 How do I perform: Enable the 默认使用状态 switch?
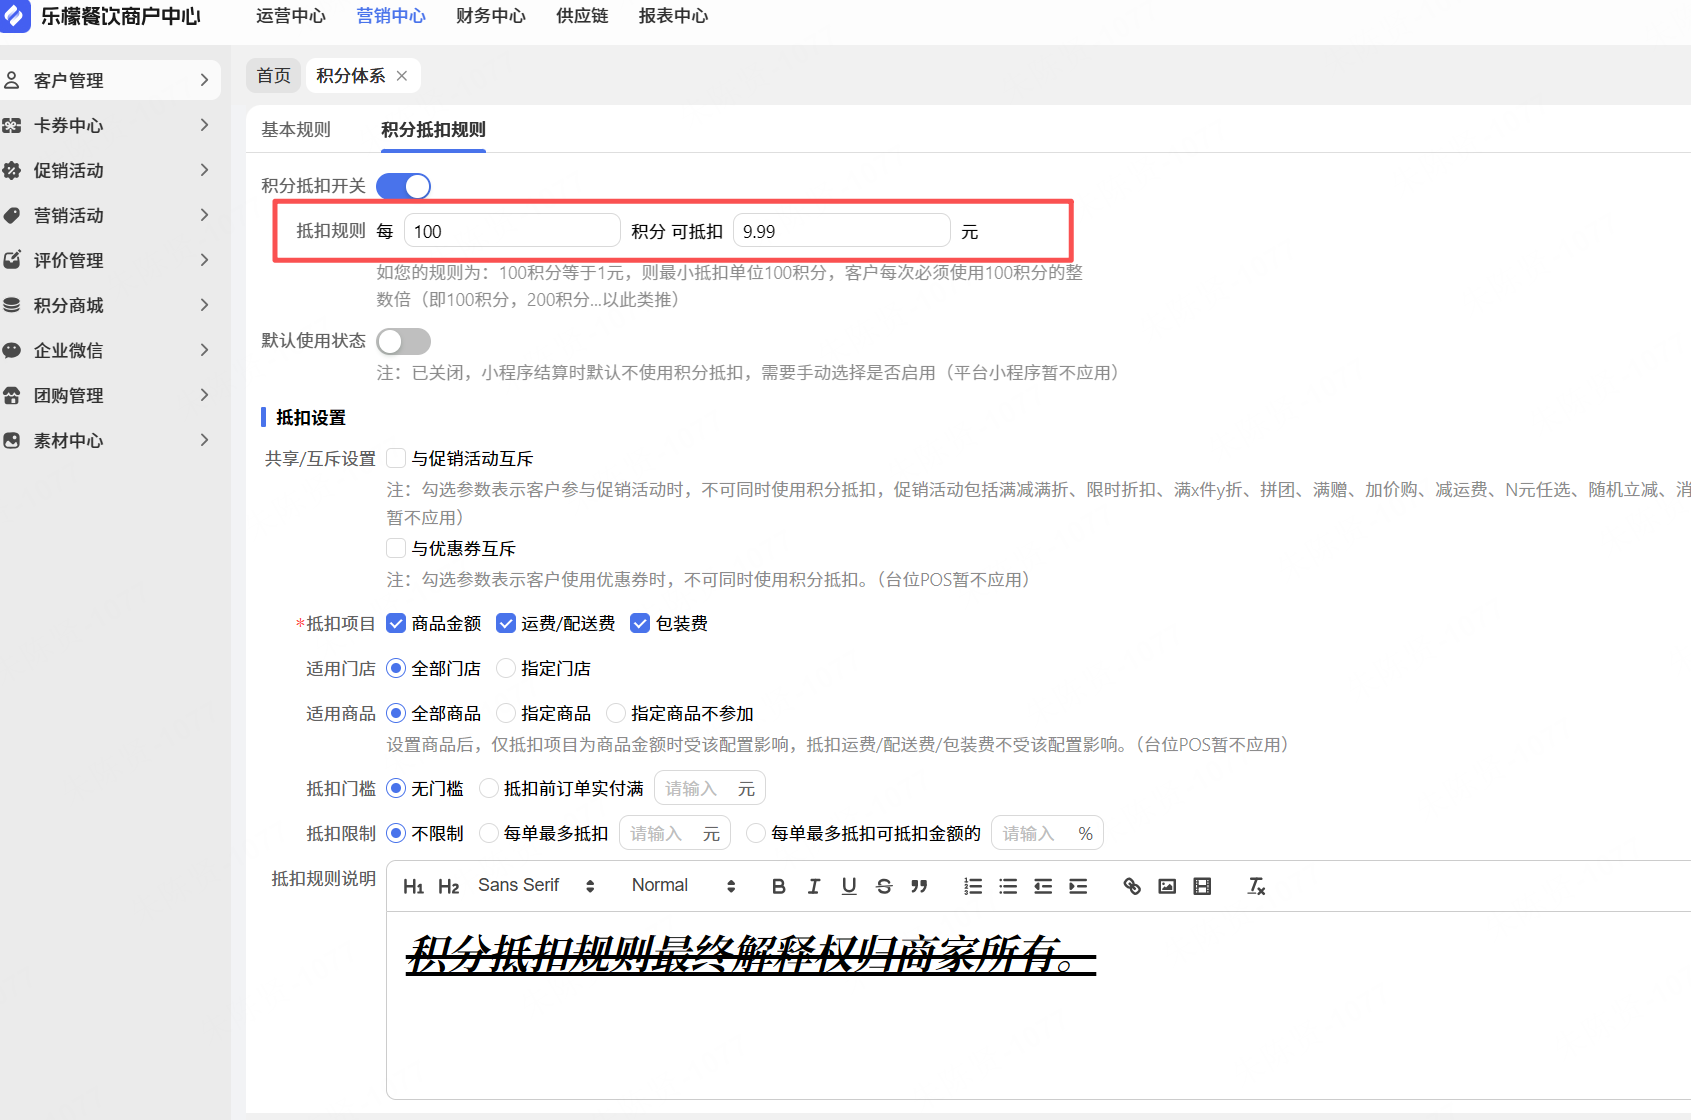(x=404, y=341)
